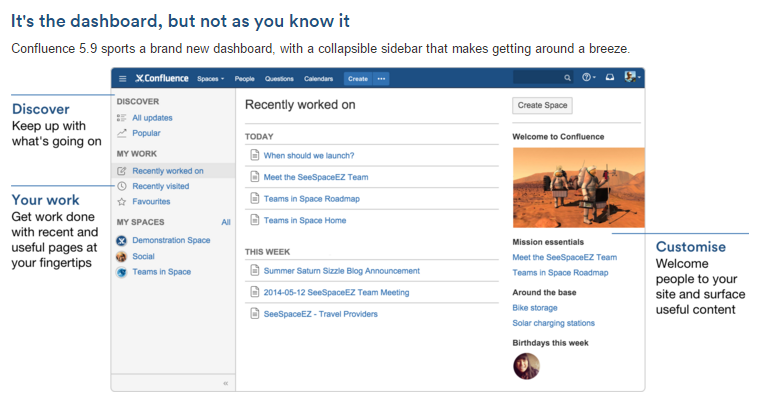Open Meet the SeeSpaceEZ Team under Mission essentials
Image resolution: width=772 pixels, height=404 pixels.
(564, 257)
